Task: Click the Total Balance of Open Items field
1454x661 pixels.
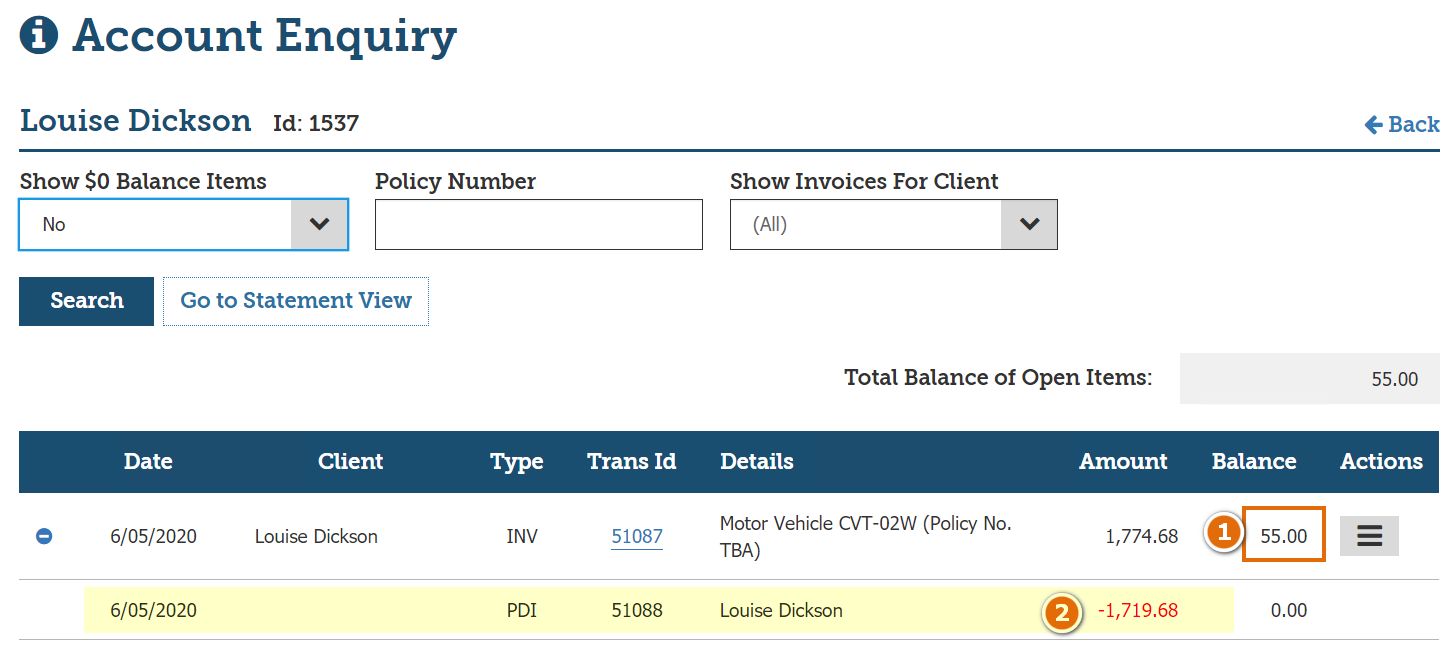Action: [x=1308, y=379]
